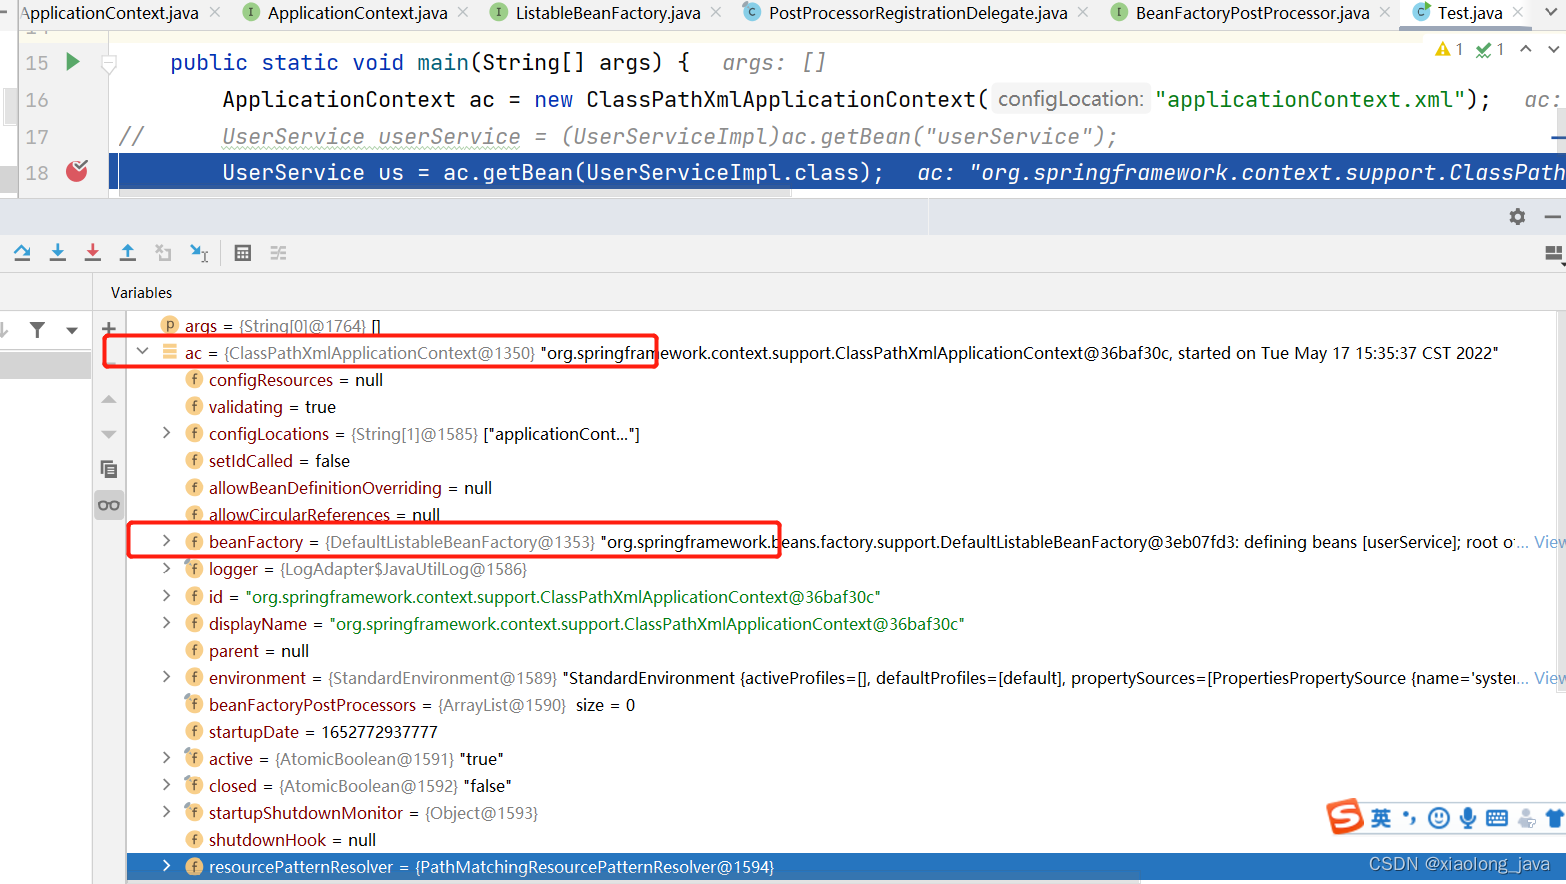Move watch down with arrow icon

(109, 434)
